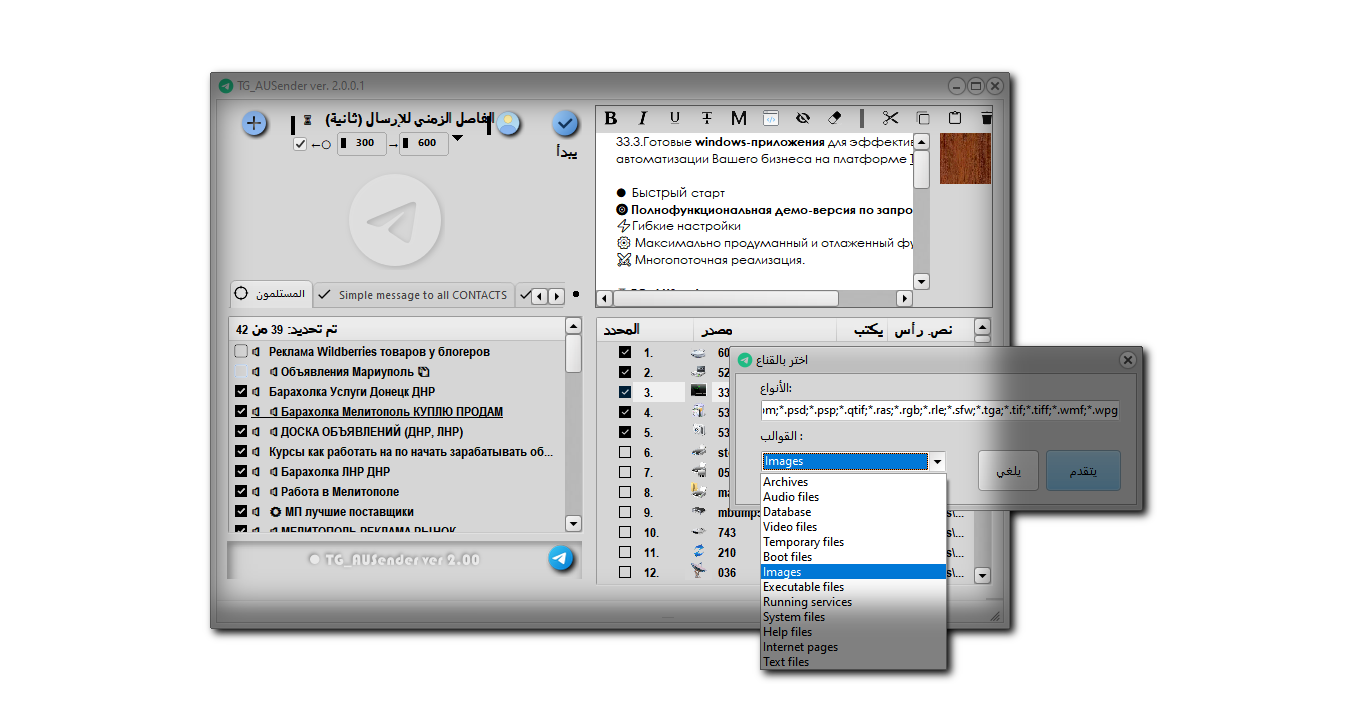Screen dimensions: 1366x708
Task: Click the يبدأ start label
Action: pos(565,151)
